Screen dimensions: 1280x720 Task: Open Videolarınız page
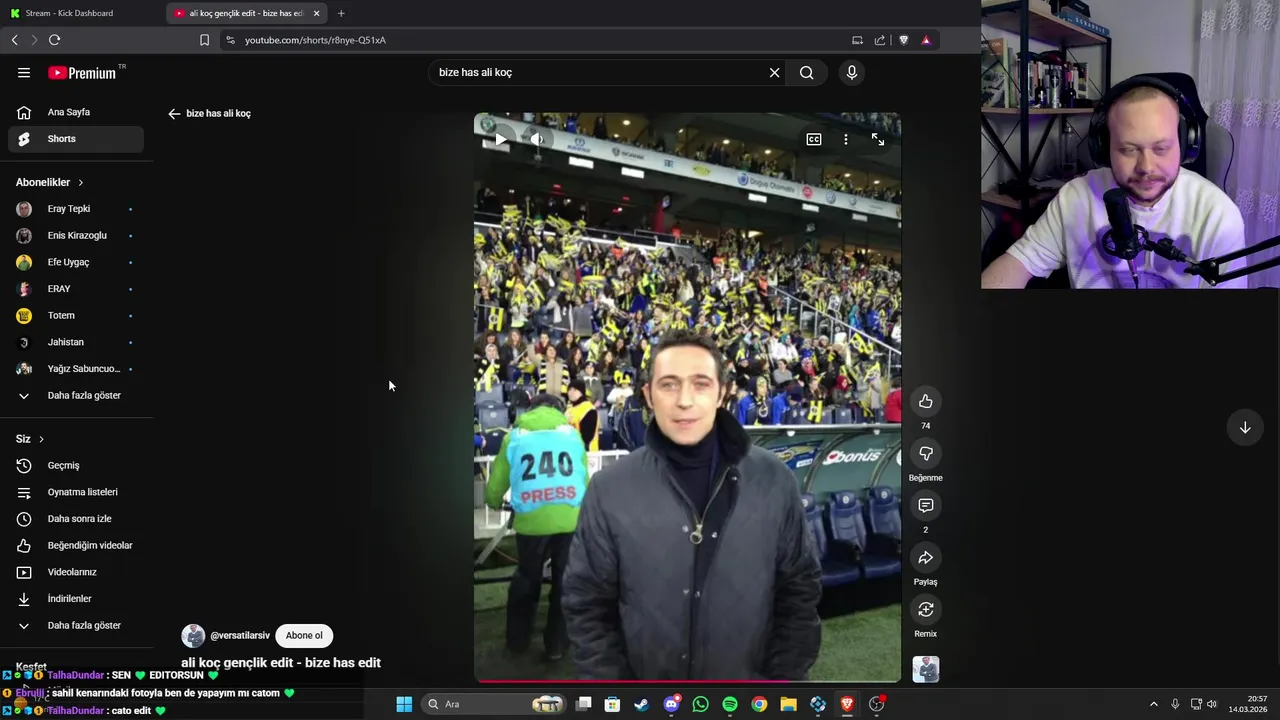(76, 572)
